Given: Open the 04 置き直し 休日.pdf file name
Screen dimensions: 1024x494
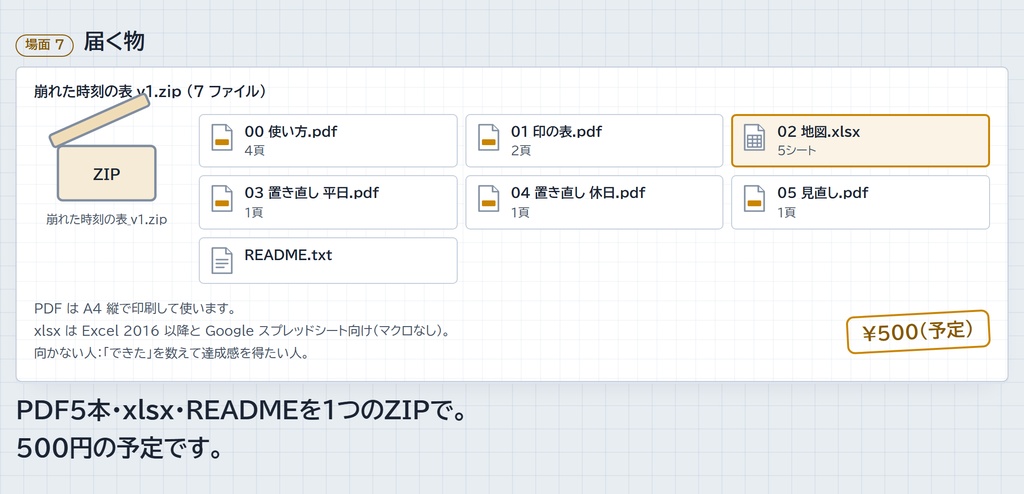Looking at the screenshot, I should click(x=578, y=193).
